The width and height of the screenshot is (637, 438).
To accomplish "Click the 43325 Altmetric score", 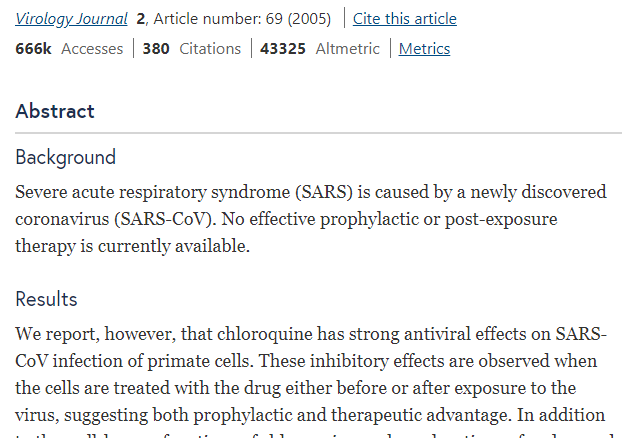I will click(320, 49).
